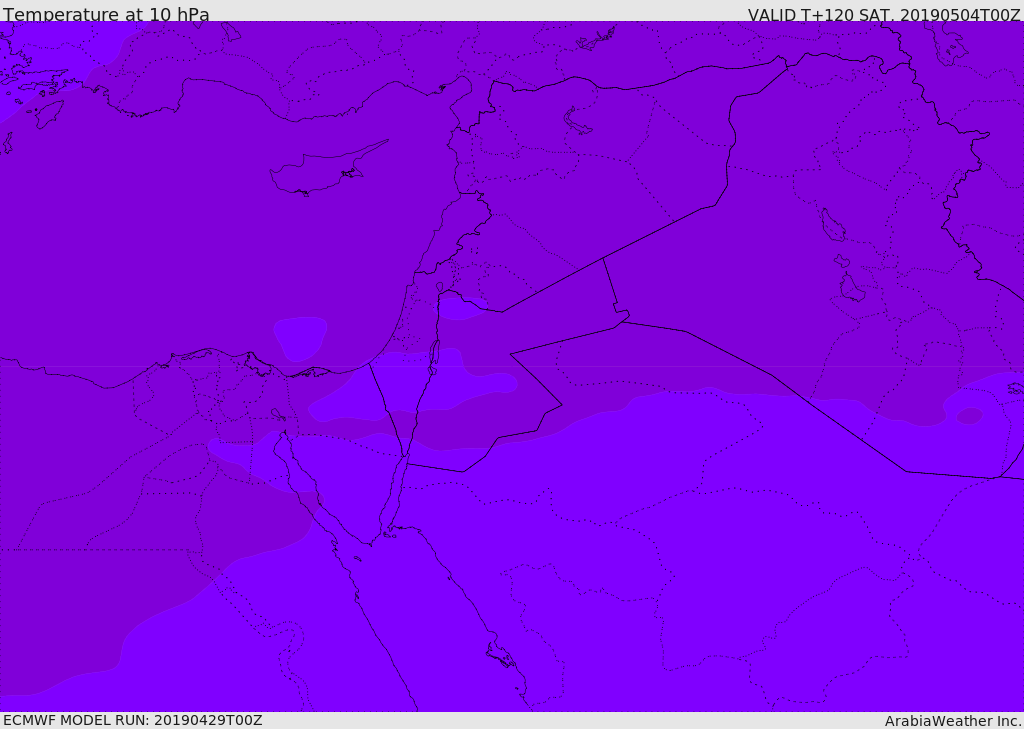Click the light violet patch south of Cyprus
The image size is (1024, 729).
[x=300, y=336]
